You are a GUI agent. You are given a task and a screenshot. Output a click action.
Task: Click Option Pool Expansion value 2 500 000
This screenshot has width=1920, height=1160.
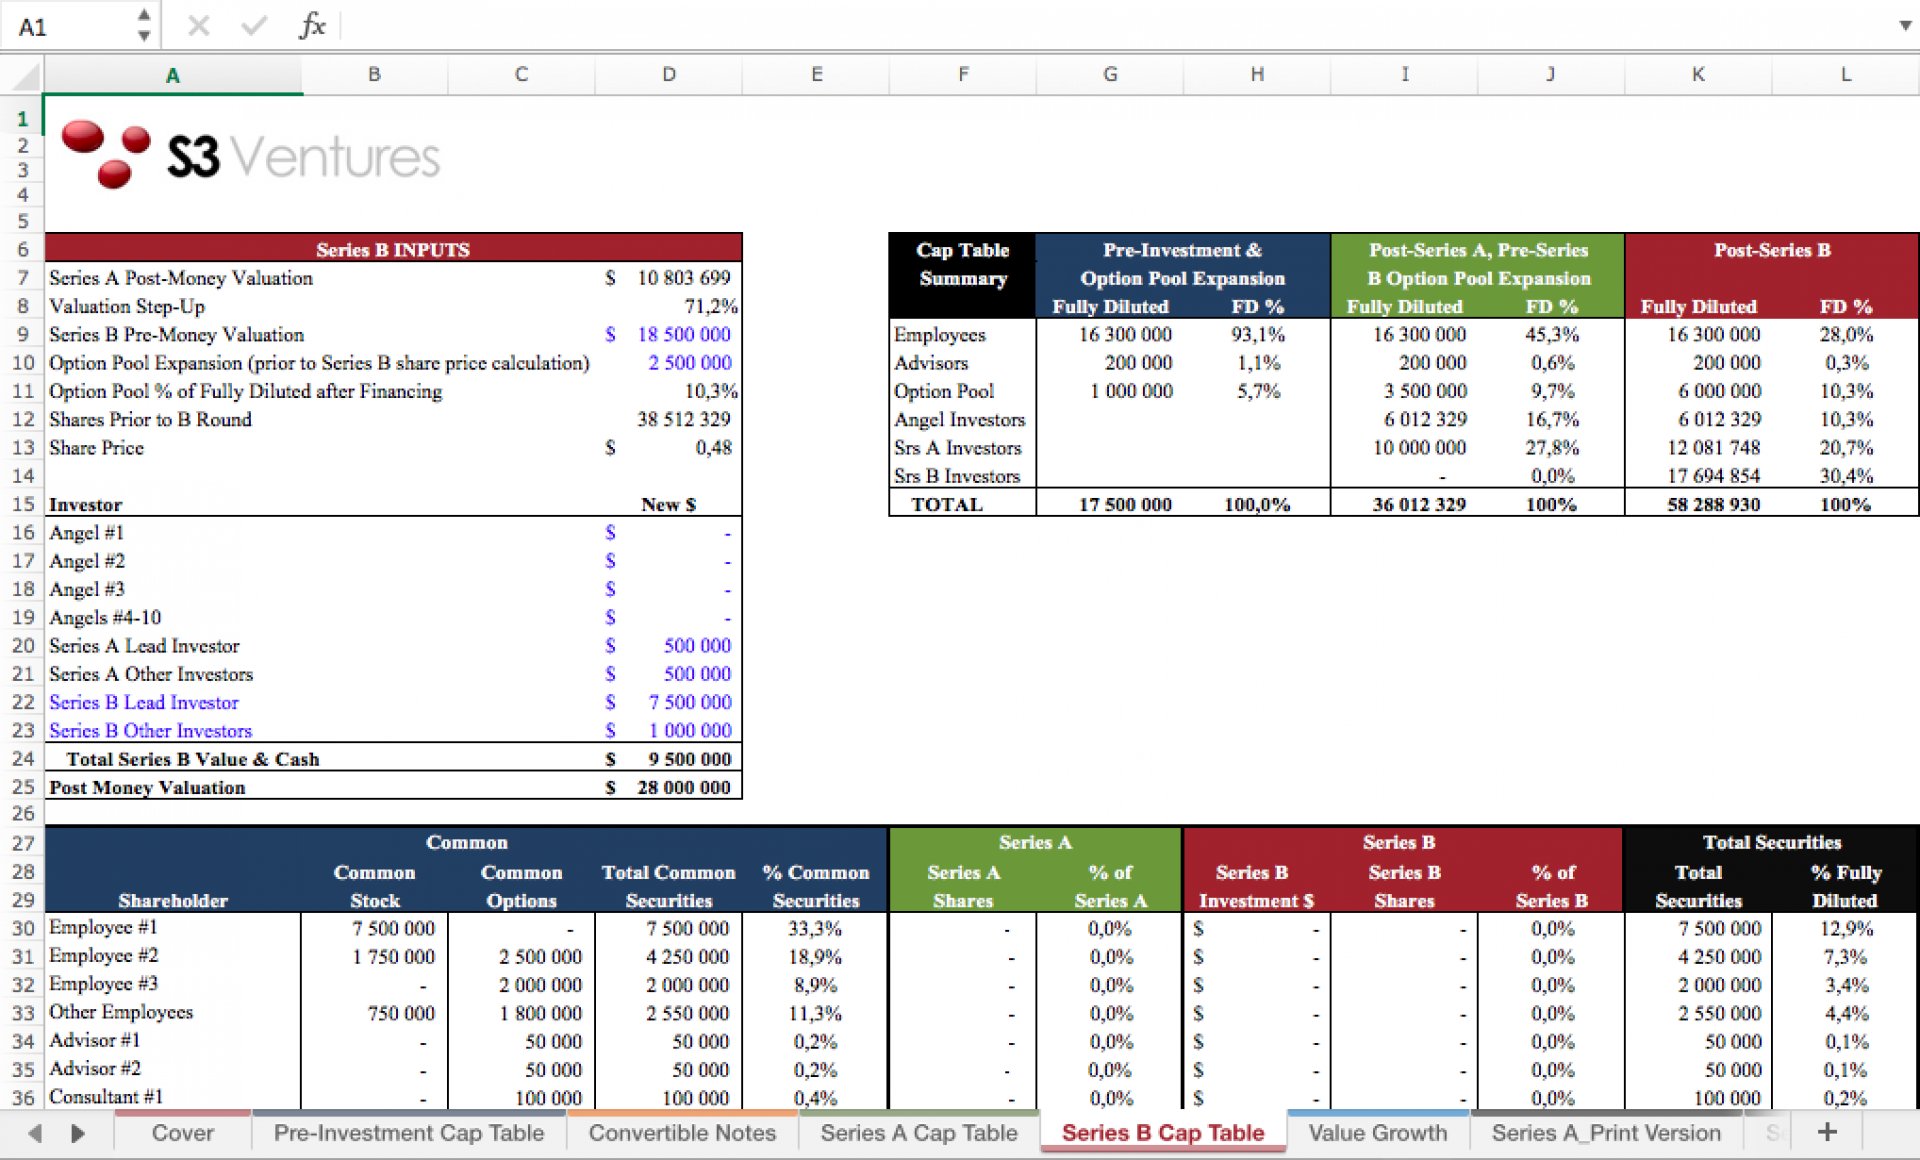[x=690, y=362]
